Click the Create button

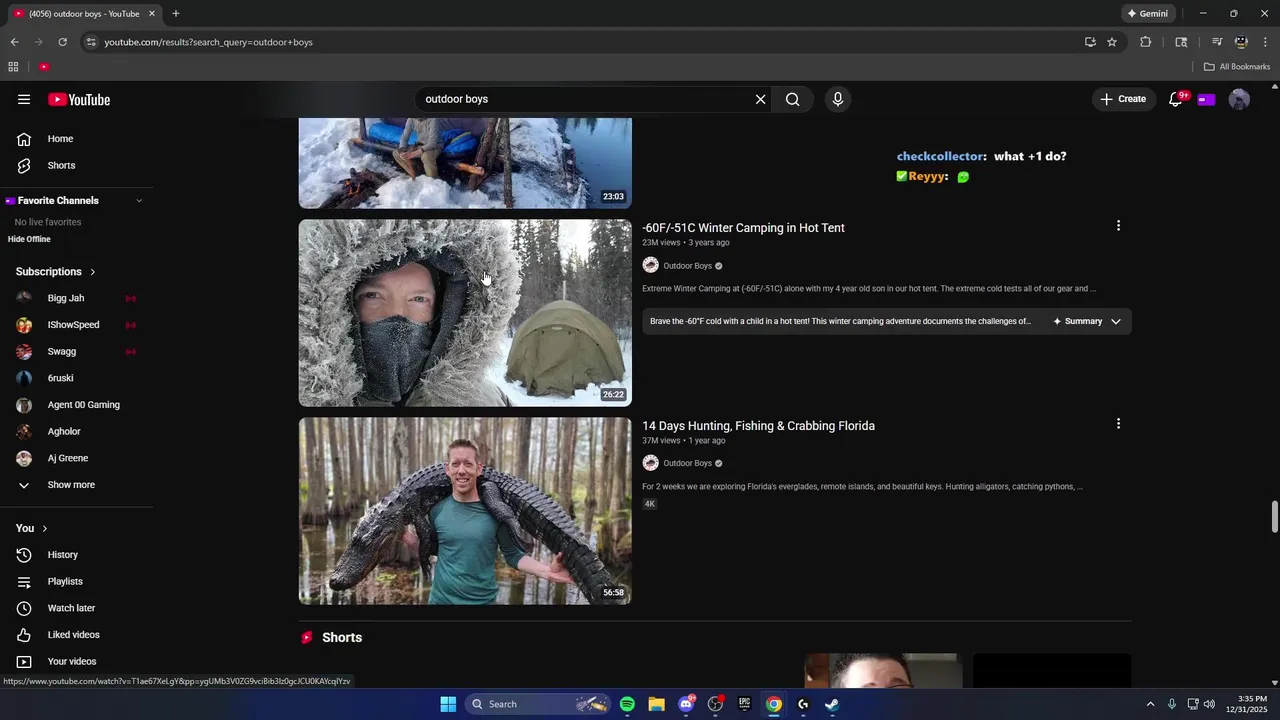tap(1123, 99)
